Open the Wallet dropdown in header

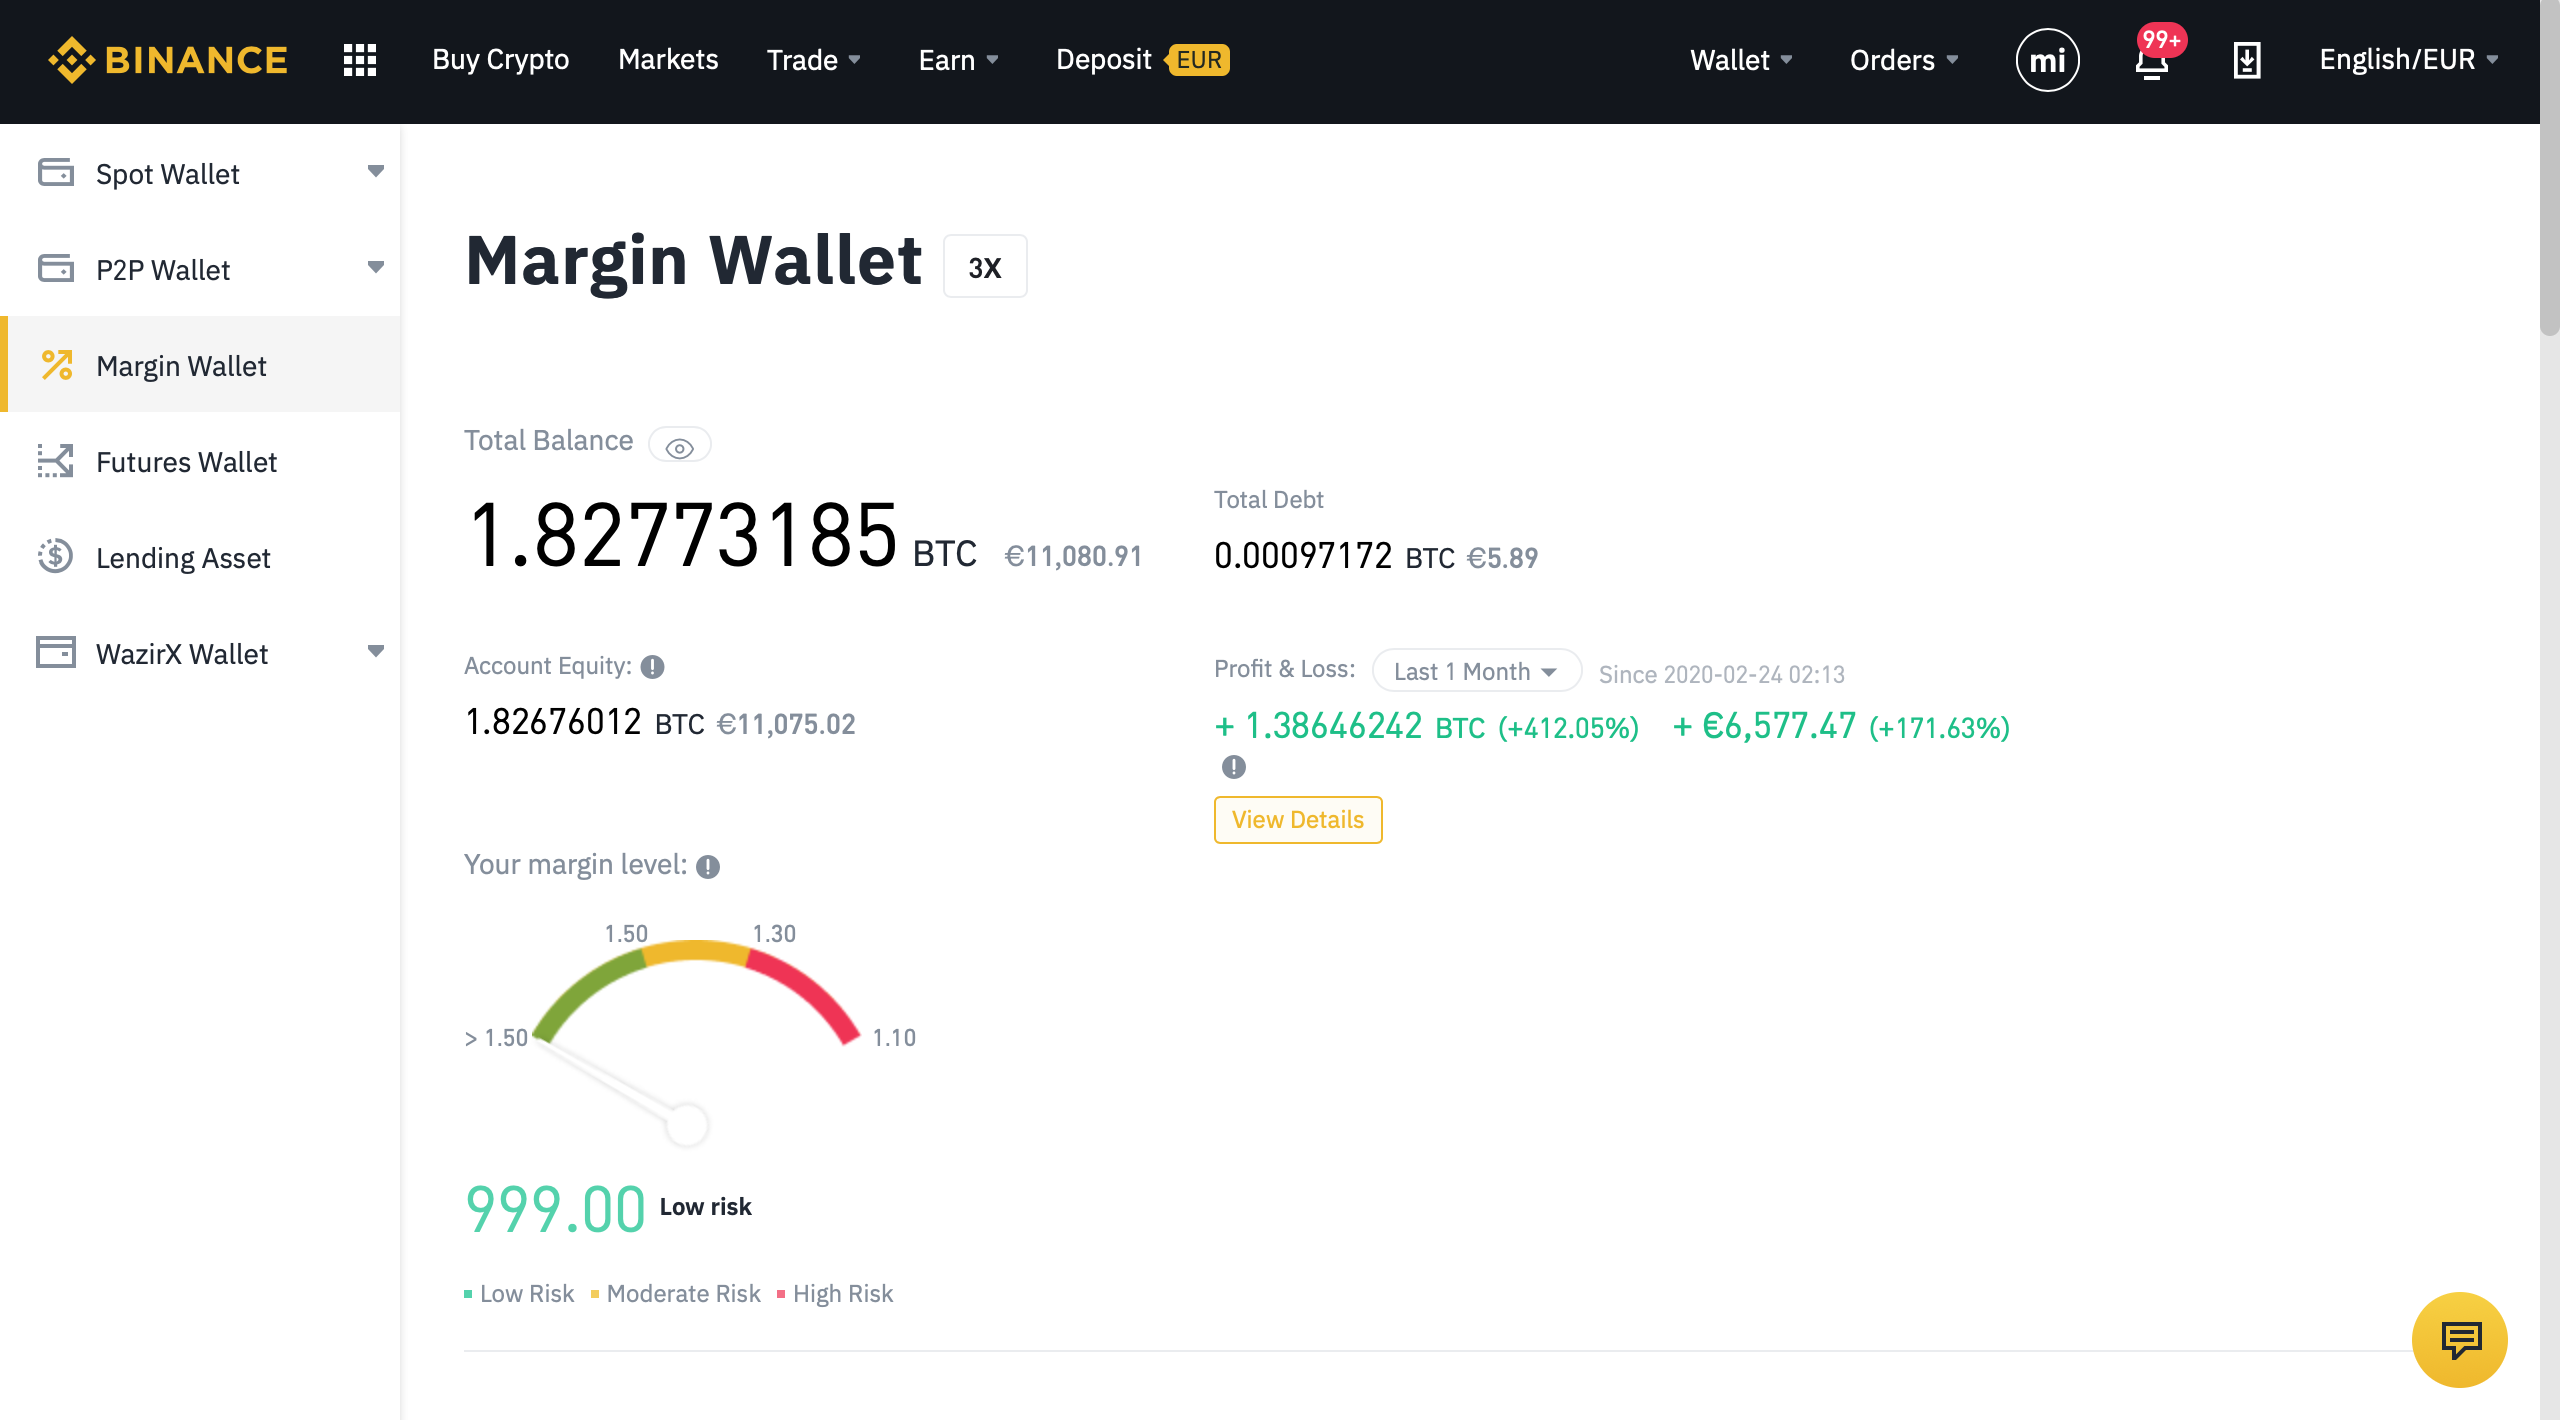(x=1741, y=60)
